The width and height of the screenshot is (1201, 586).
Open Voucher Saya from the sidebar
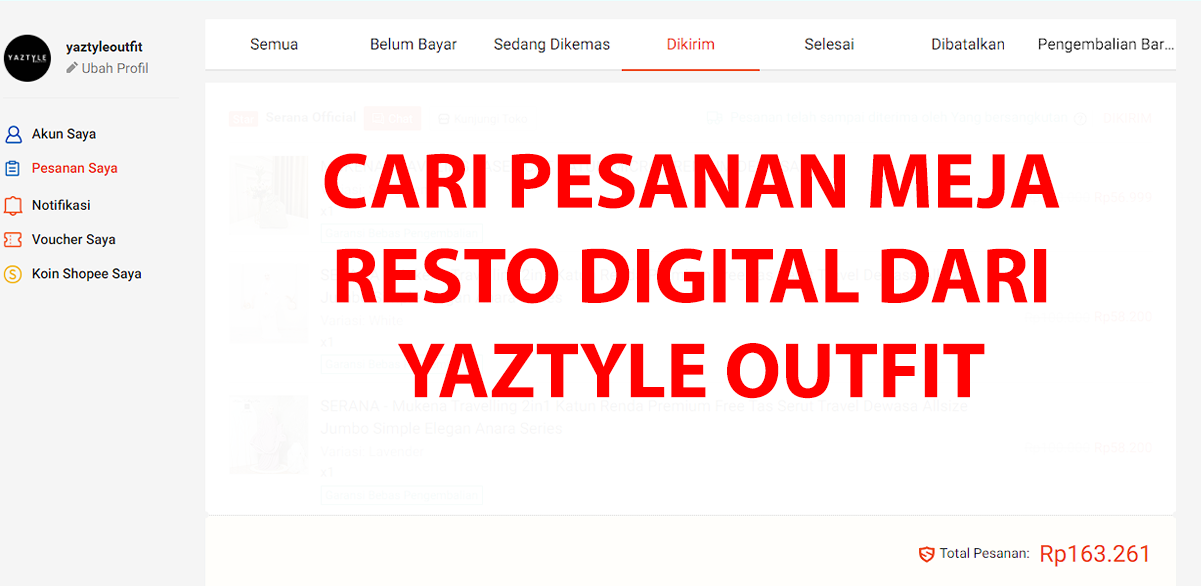[x=73, y=240]
